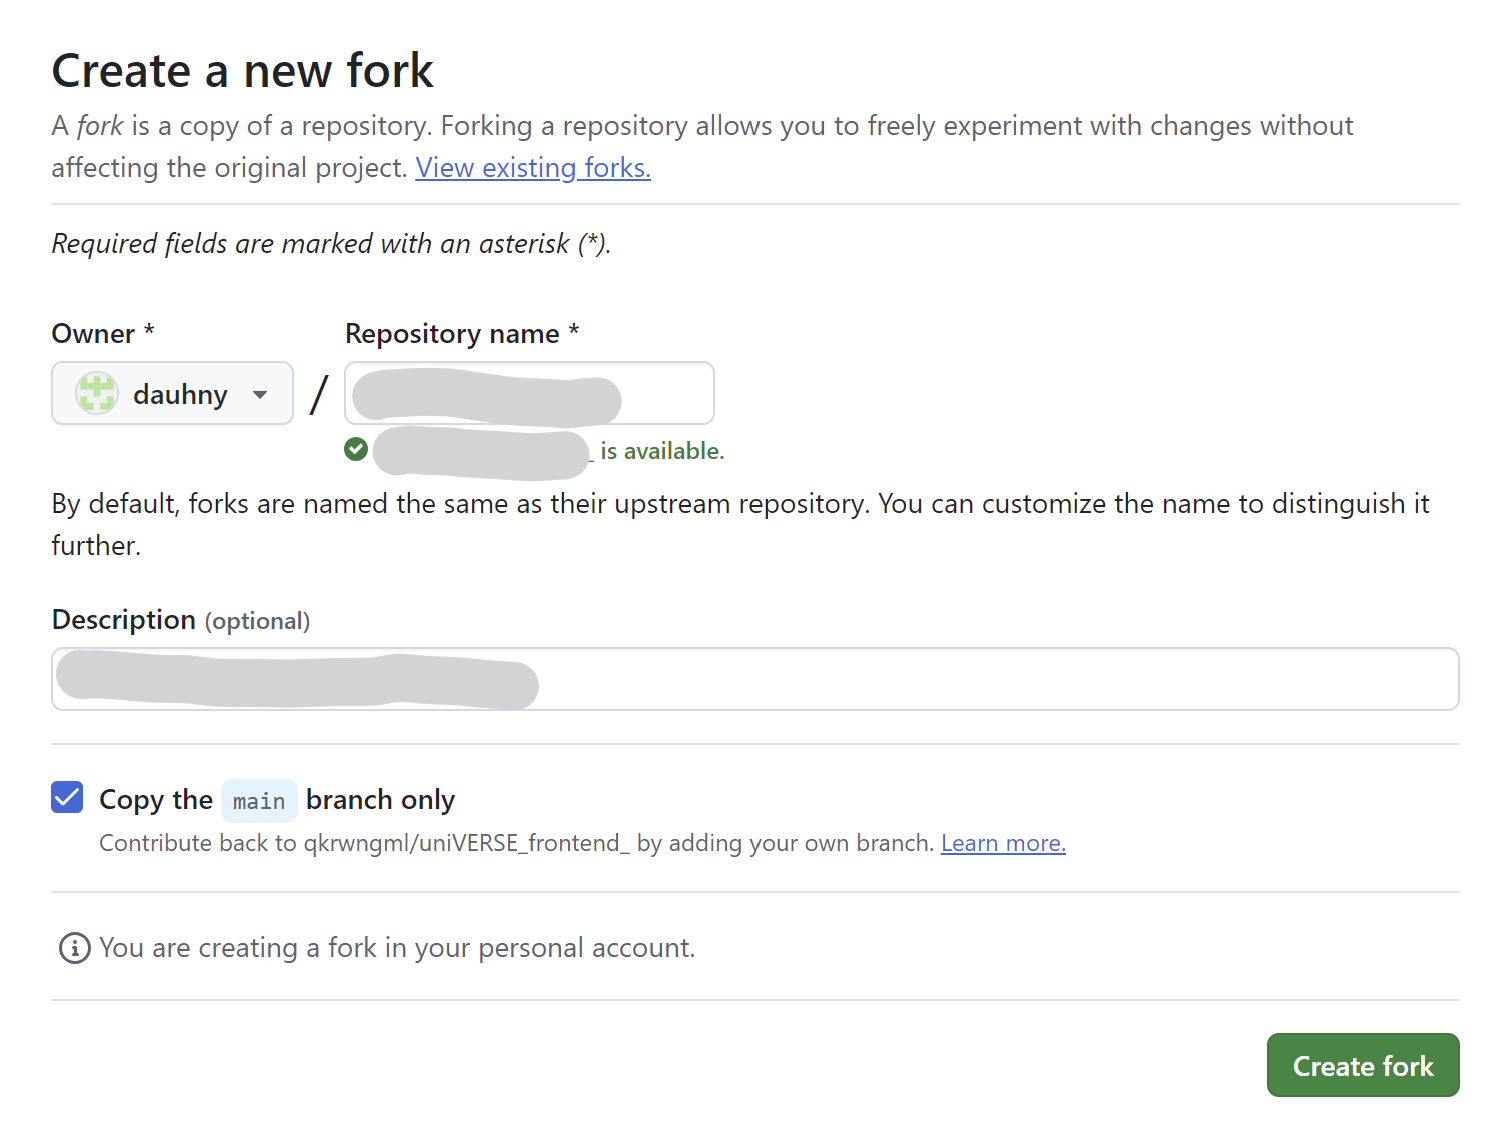Click the green availability checkmark icon
Image resolution: width=1510 pixels, height=1136 pixels.
click(356, 450)
